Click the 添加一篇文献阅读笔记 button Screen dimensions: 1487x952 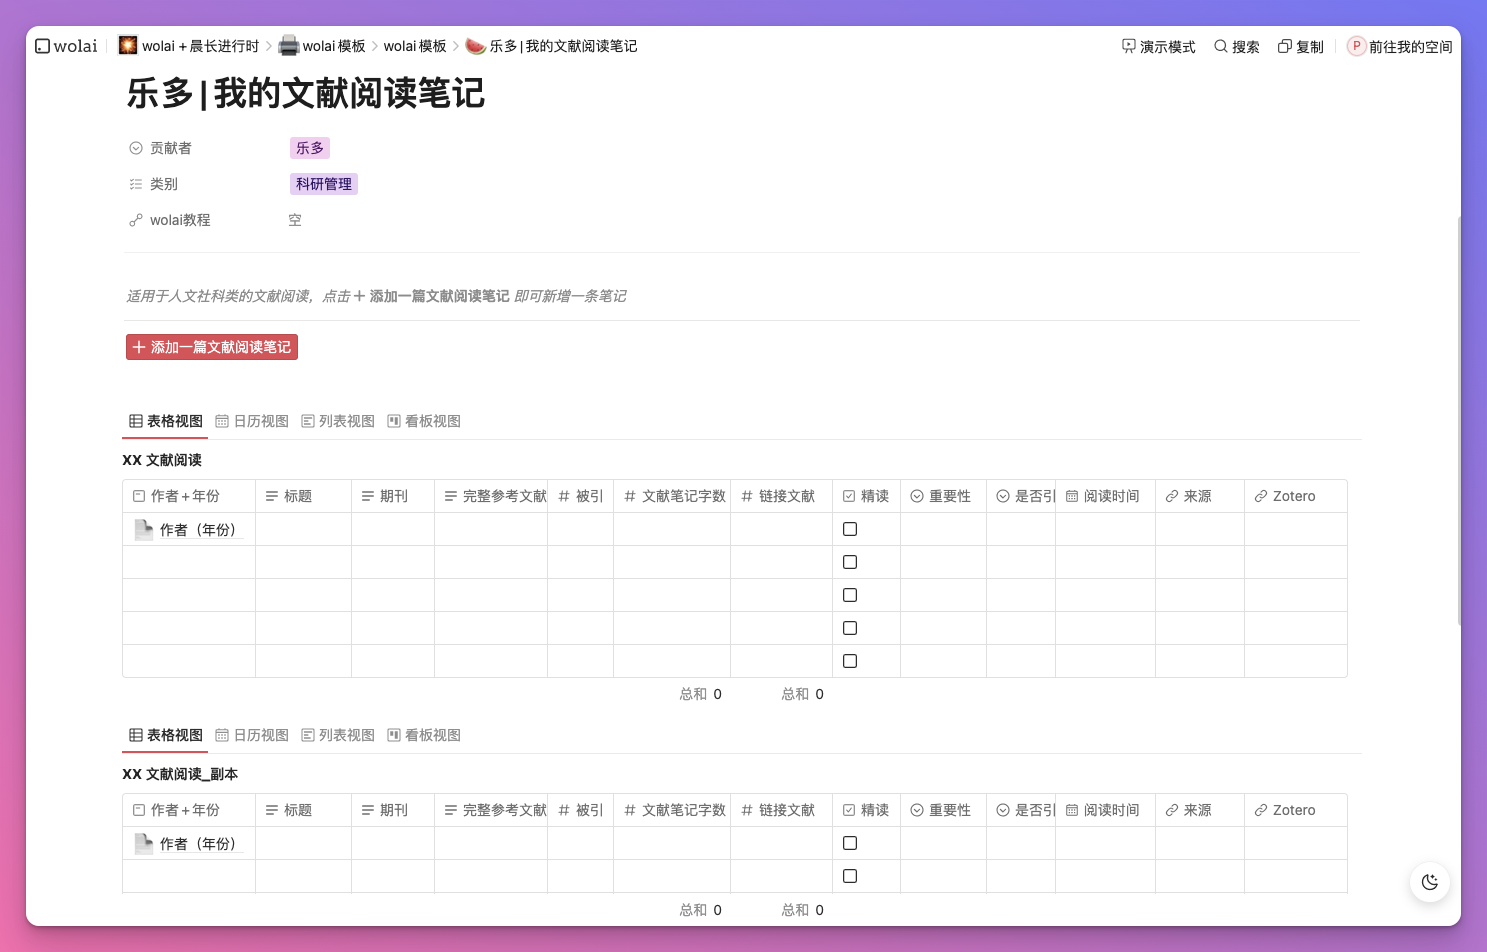[212, 347]
